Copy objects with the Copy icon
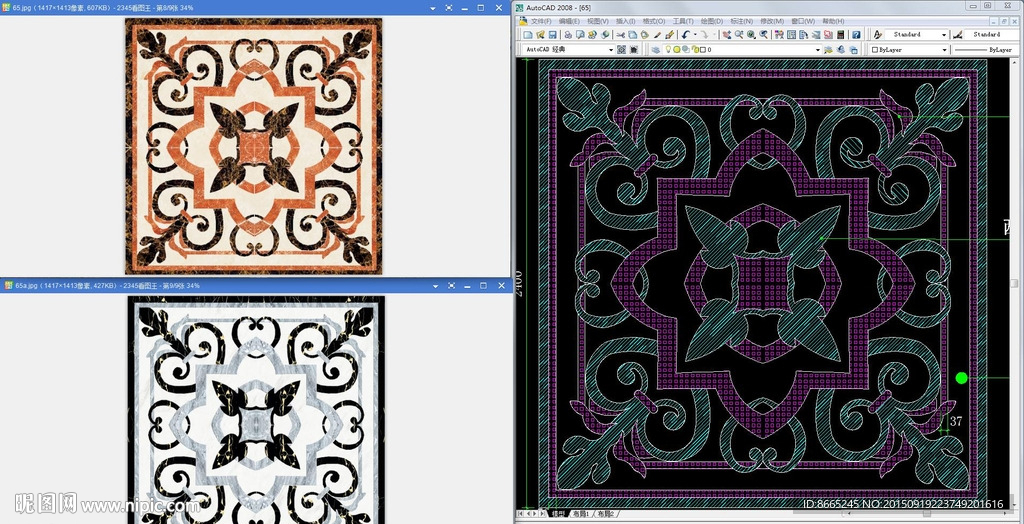The width and height of the screenshot is (1024, 524). tap(633, 35)
